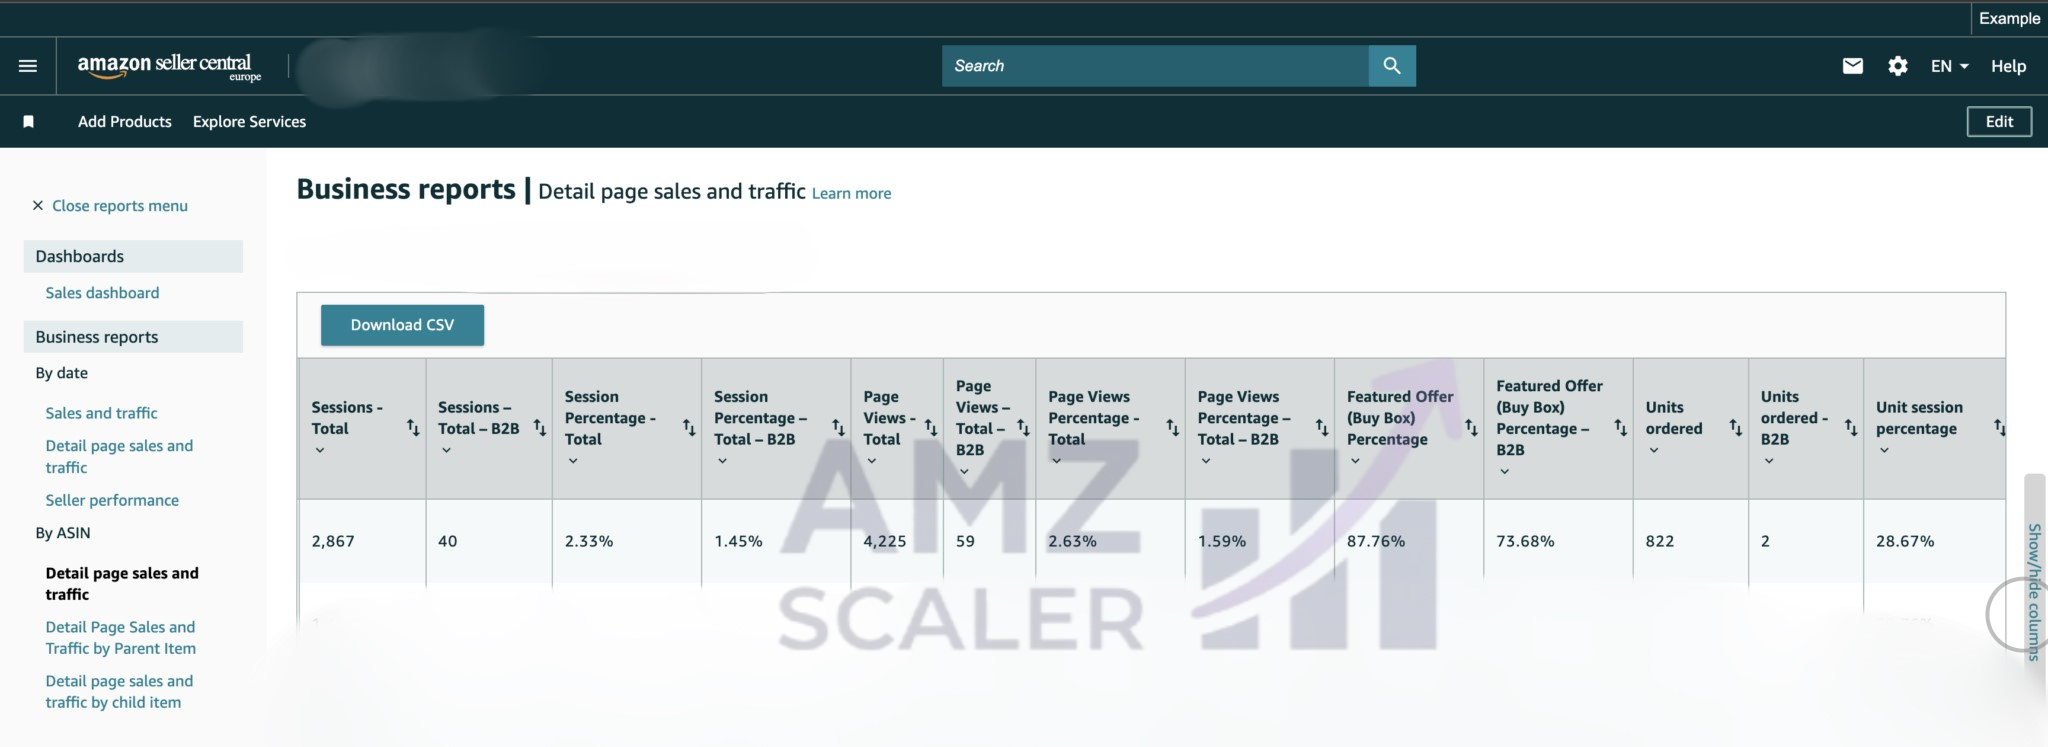This screenshot has width=2048, height=747.
Task: Open Explore Services in the top bar
Action: (x=249, y=122)
